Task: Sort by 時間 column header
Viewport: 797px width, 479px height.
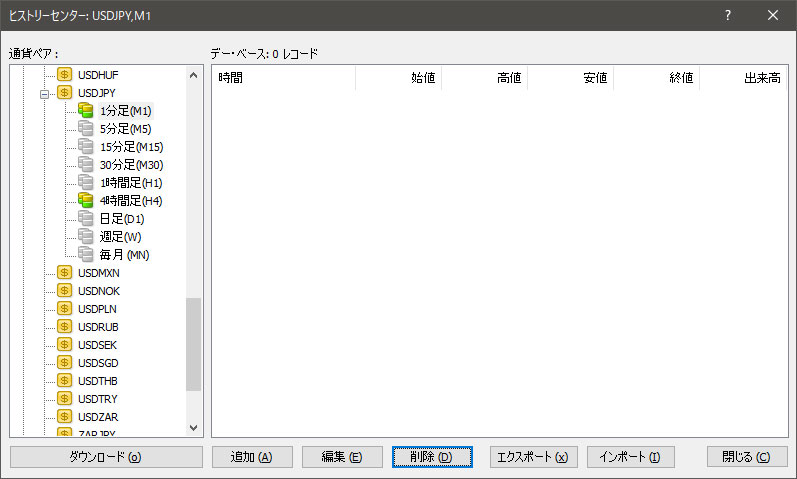Action: 284,78
